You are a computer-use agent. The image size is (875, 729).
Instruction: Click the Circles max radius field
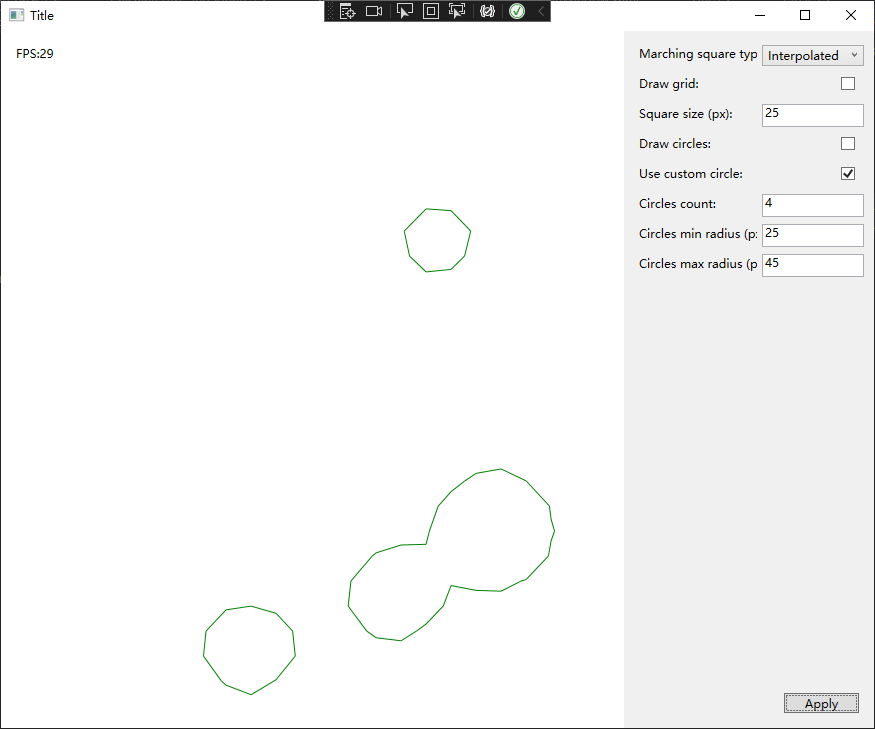(x=812, y=265)
